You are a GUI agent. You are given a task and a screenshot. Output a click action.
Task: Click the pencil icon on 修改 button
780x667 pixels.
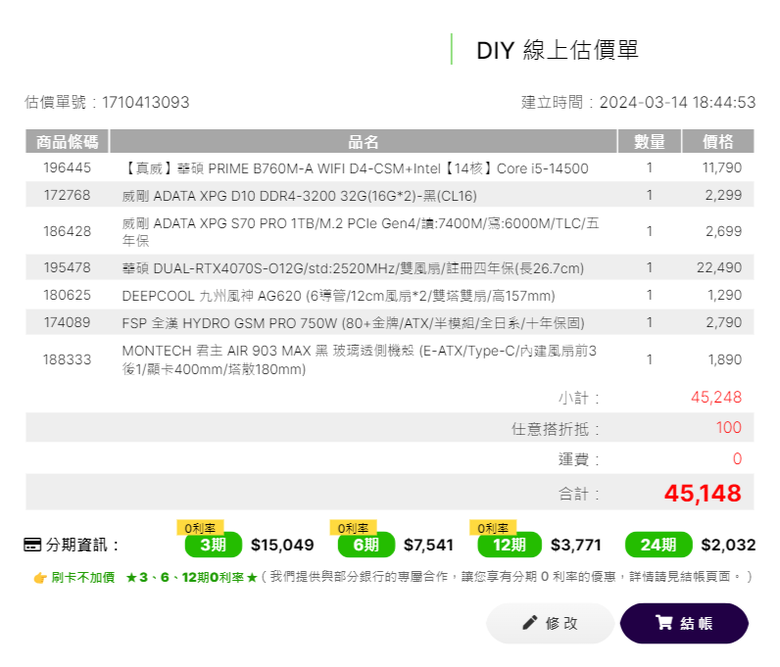coord(530,622)
